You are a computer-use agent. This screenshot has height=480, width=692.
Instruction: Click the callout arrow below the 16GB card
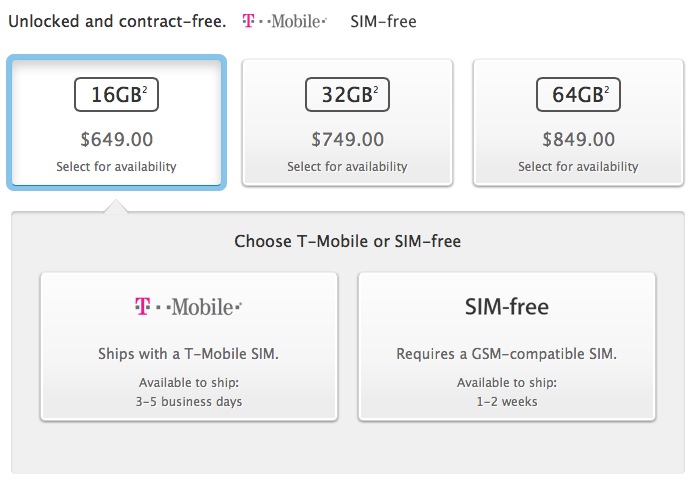[117, 205]
